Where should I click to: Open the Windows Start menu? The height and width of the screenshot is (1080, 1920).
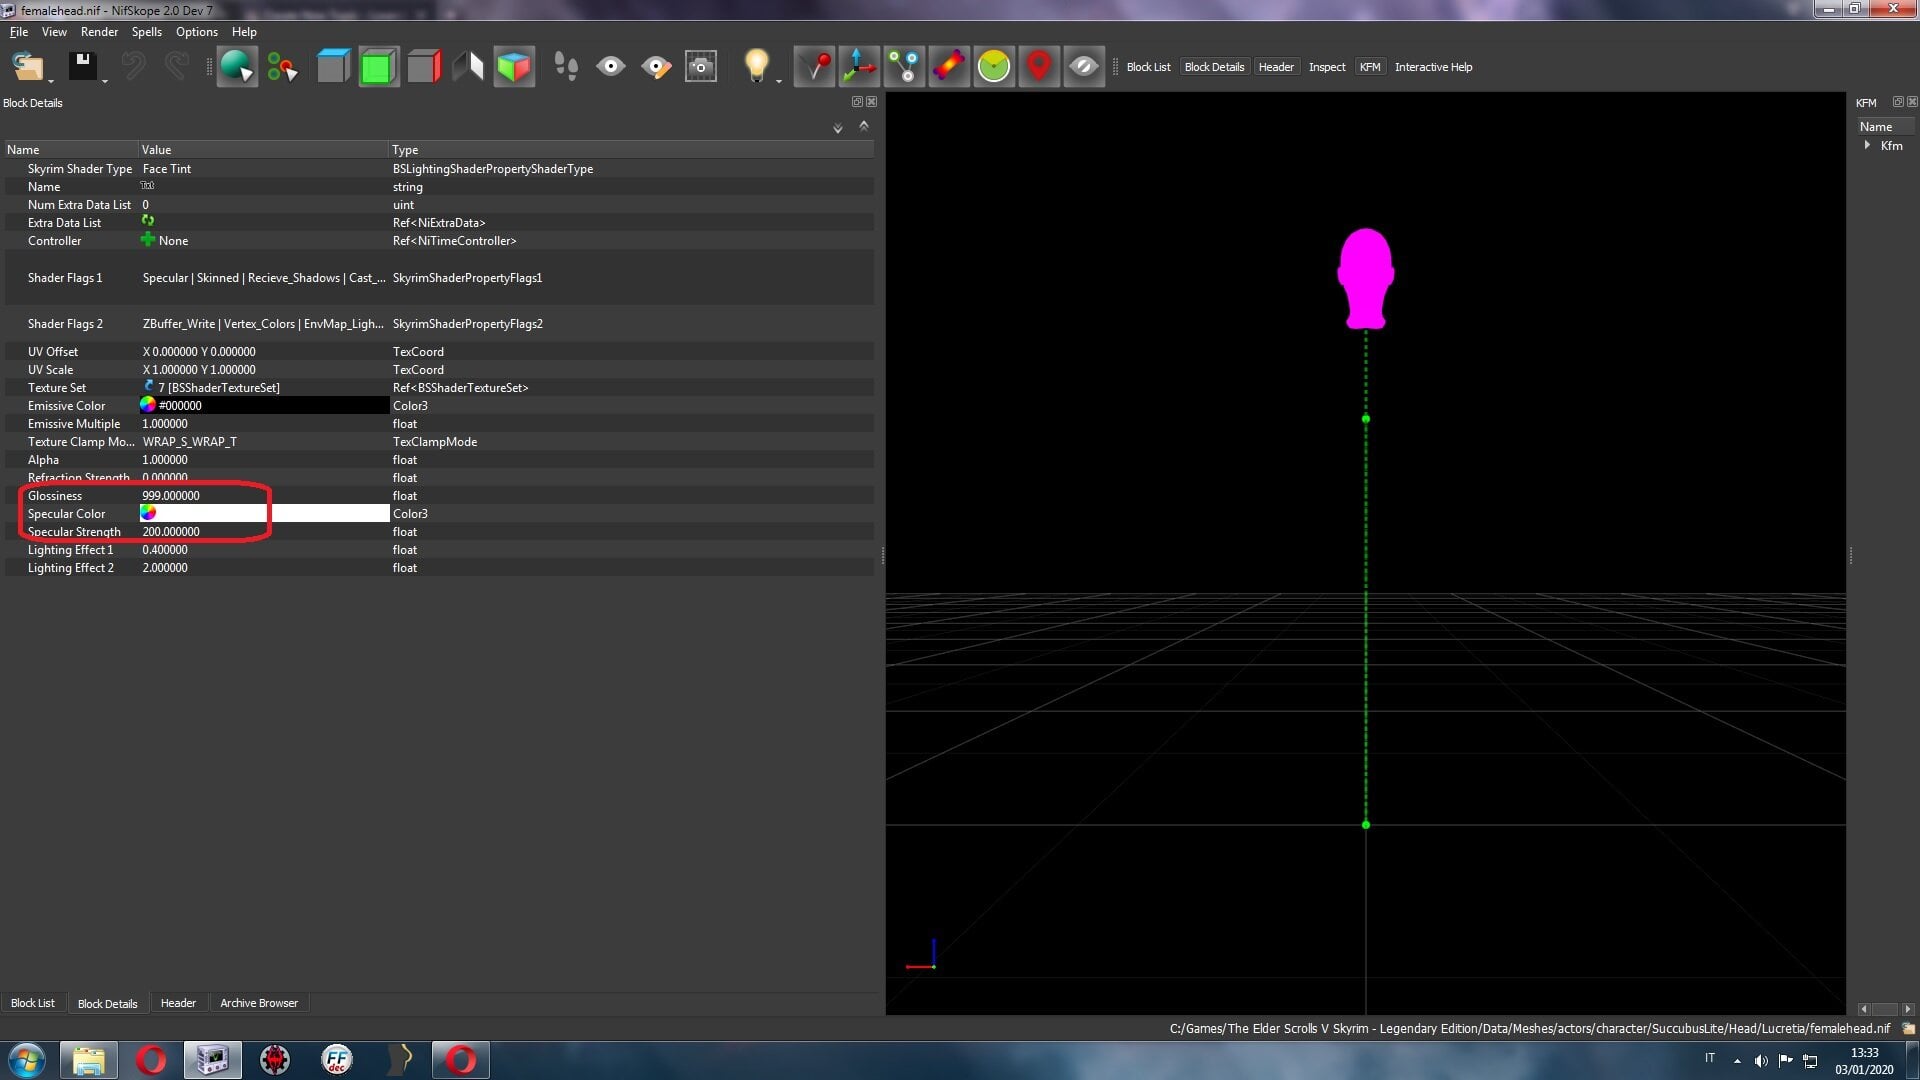point(27,1060)
